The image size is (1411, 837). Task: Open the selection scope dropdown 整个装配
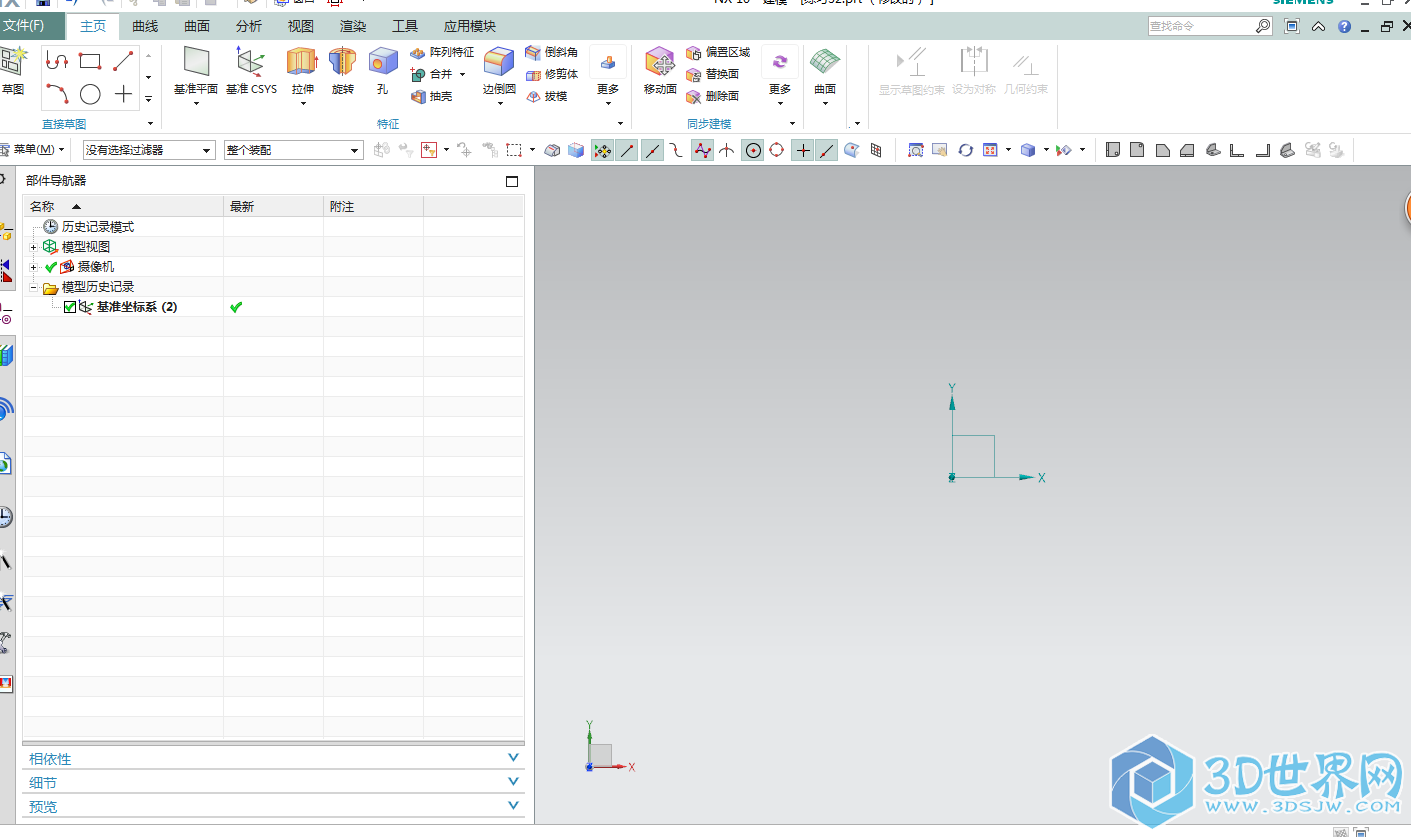pyautogui.click(x=293, y=150)
